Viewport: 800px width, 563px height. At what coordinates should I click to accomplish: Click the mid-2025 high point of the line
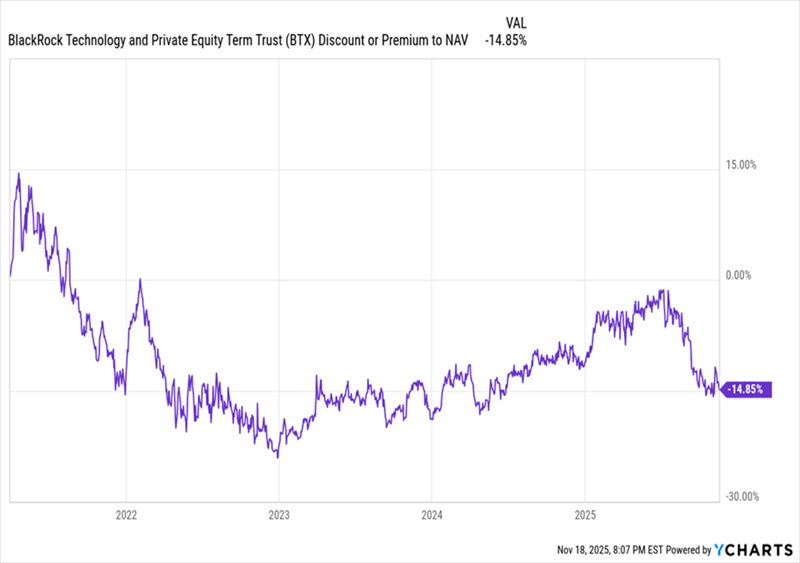(663, 291)
